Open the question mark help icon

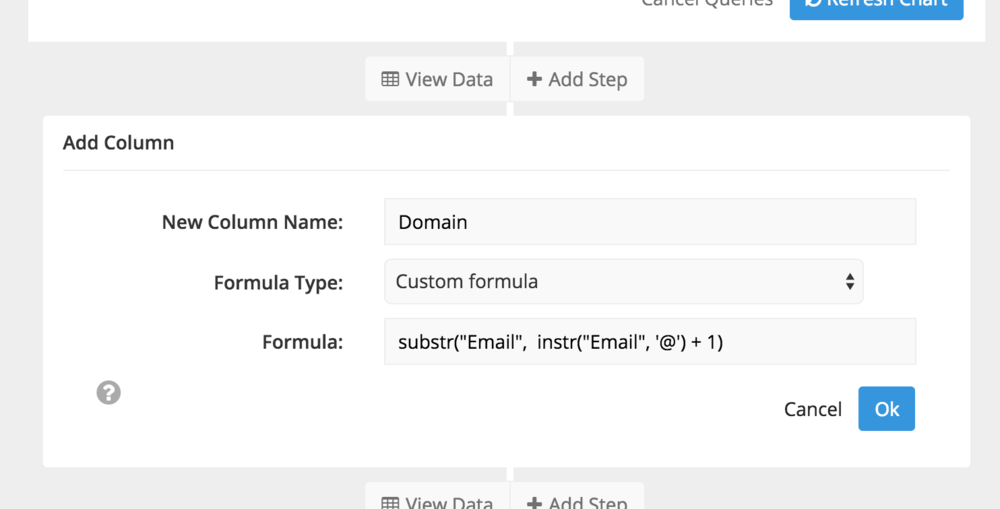click(x=108, y=392)
